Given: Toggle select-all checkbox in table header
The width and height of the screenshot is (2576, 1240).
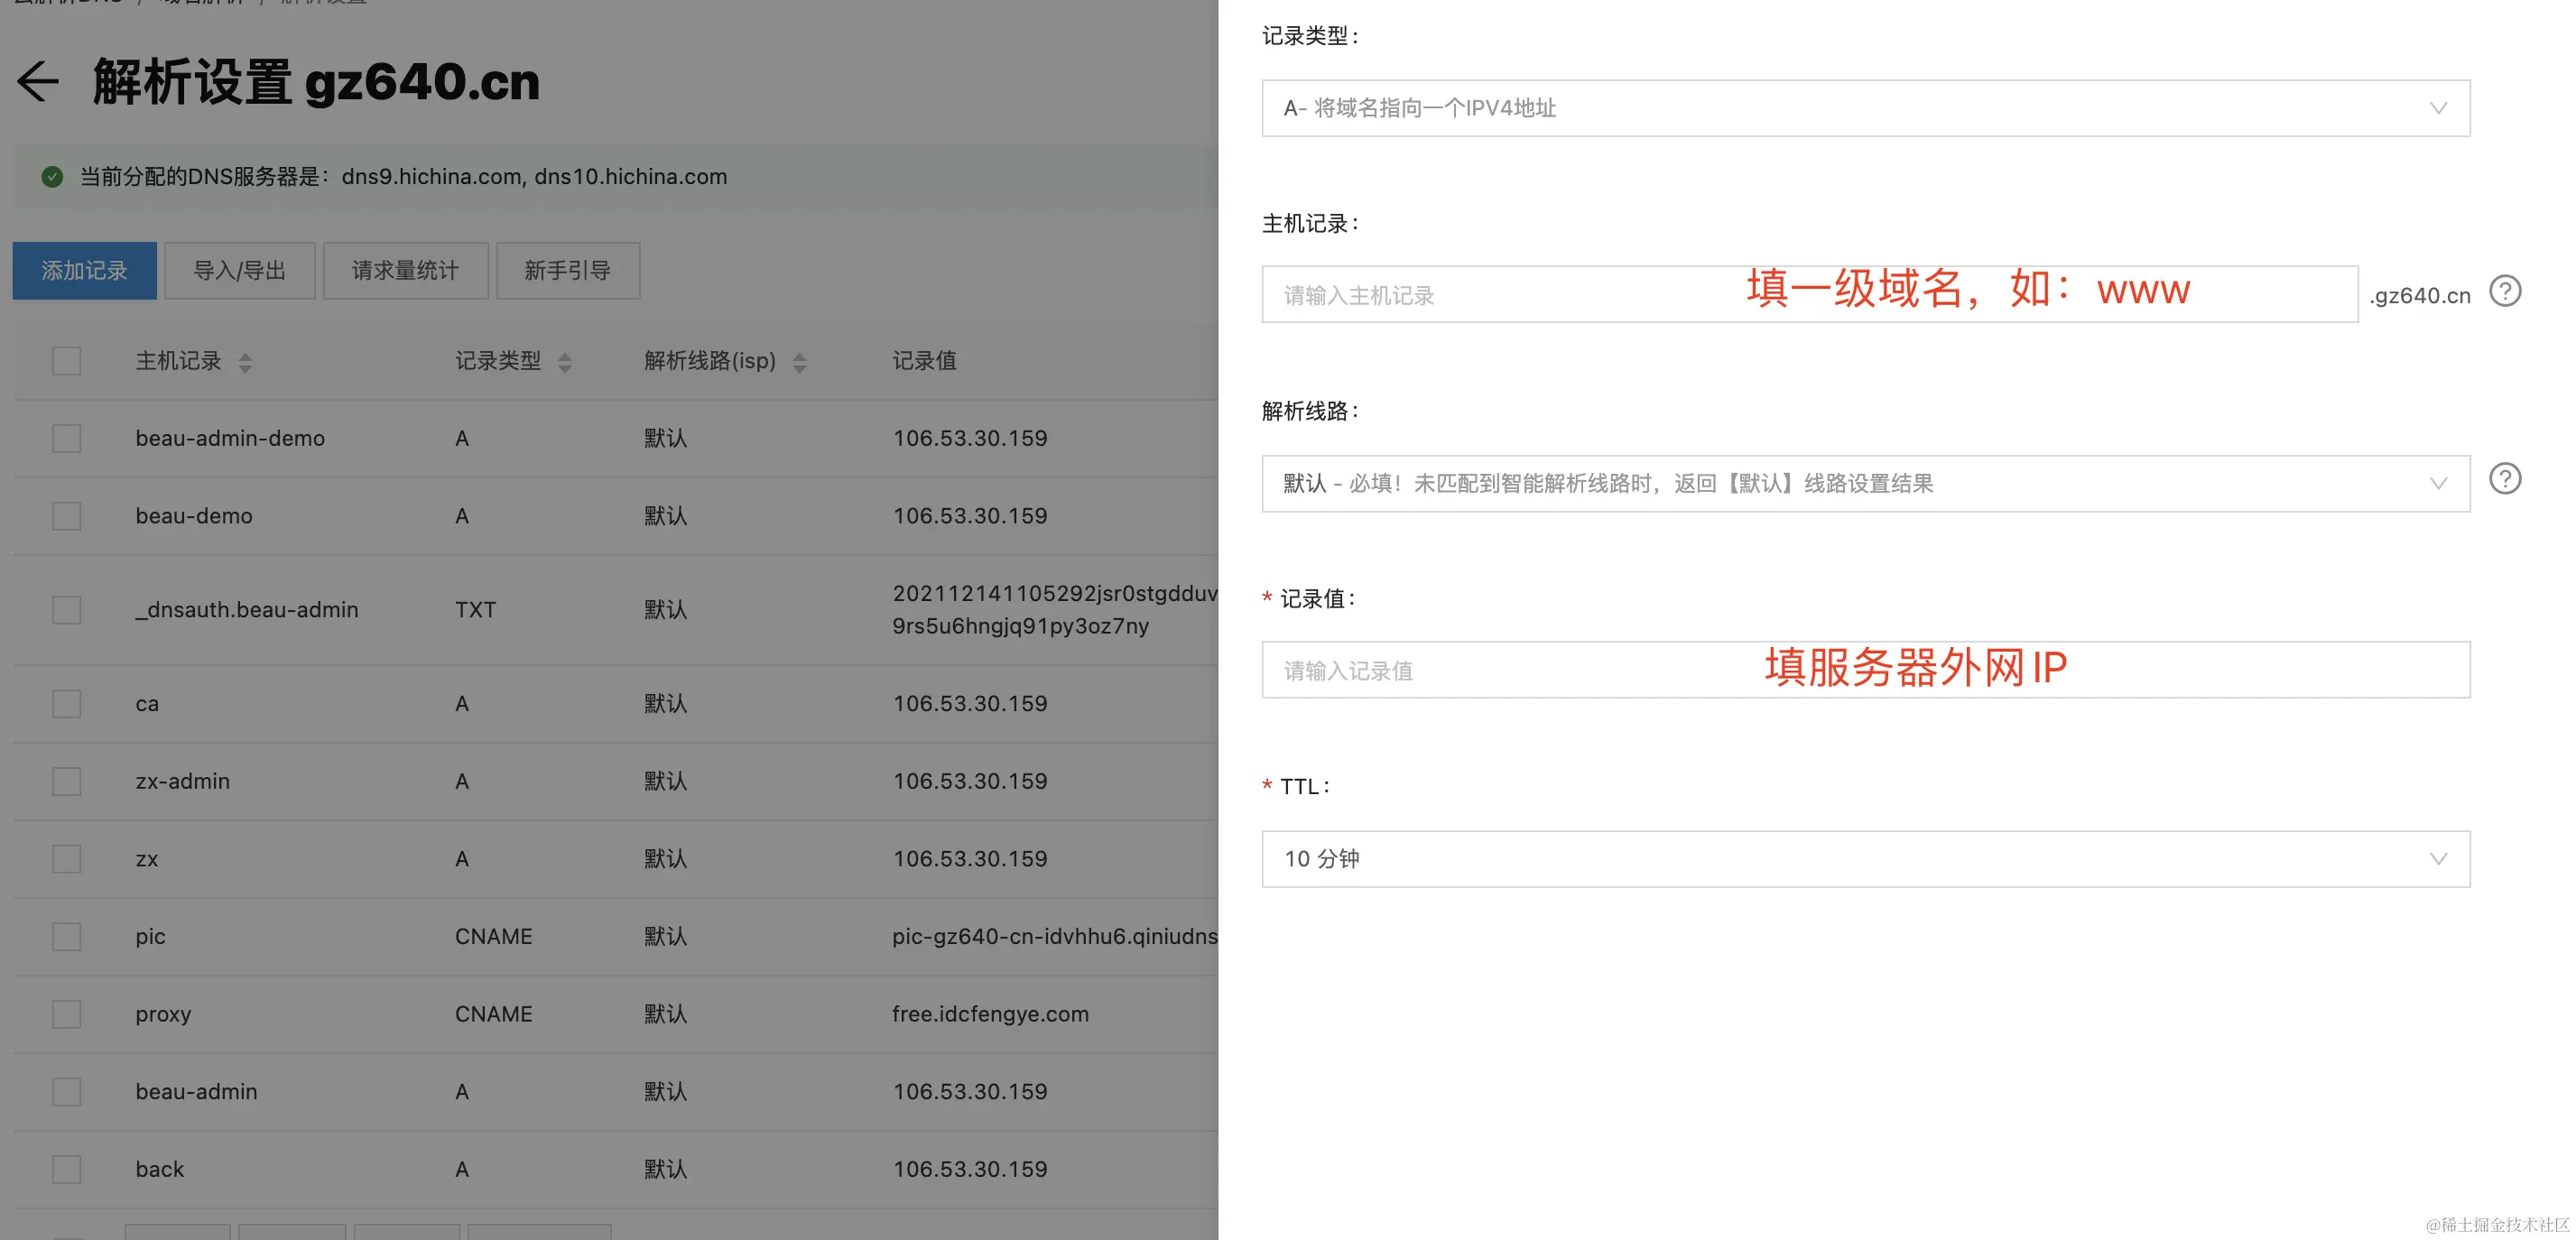Looking at the screenshot, I should click(67, 361).
